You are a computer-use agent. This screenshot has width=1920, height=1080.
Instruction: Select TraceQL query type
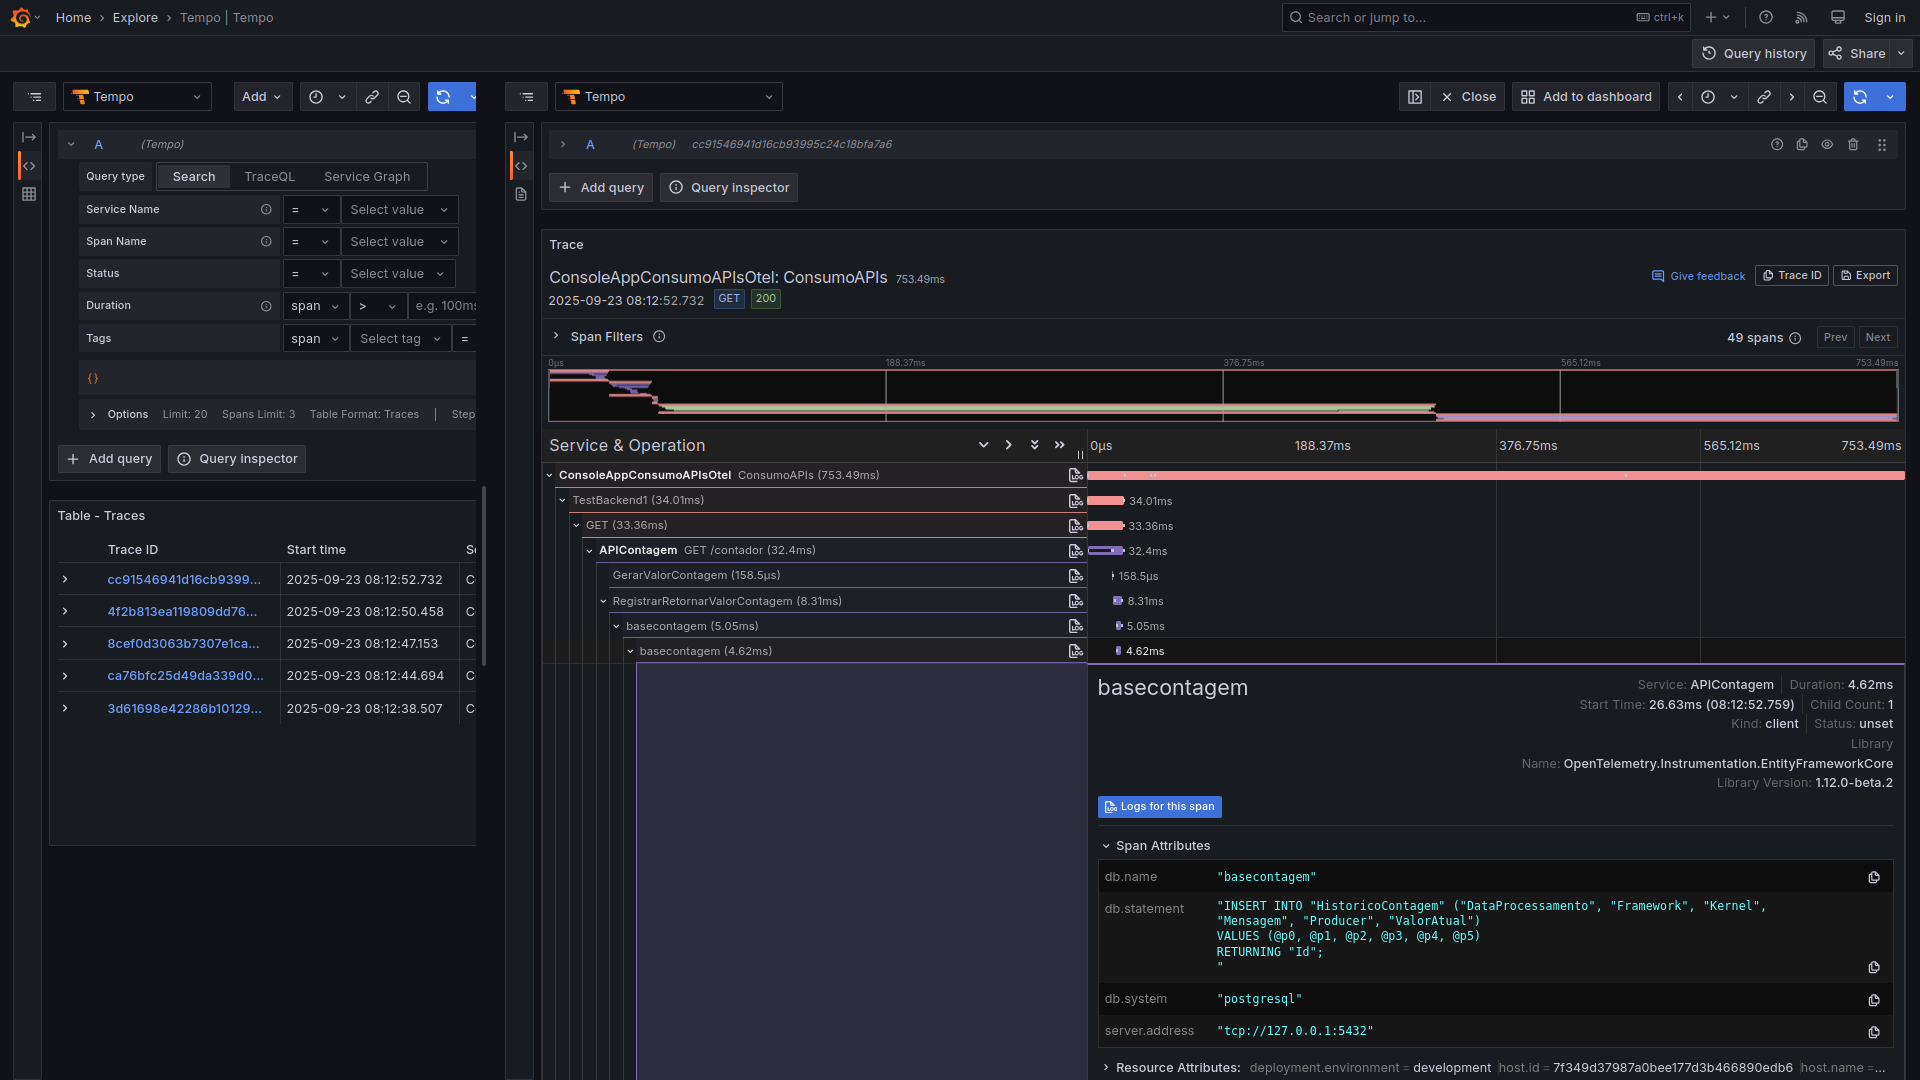click(x=269, y=177)
